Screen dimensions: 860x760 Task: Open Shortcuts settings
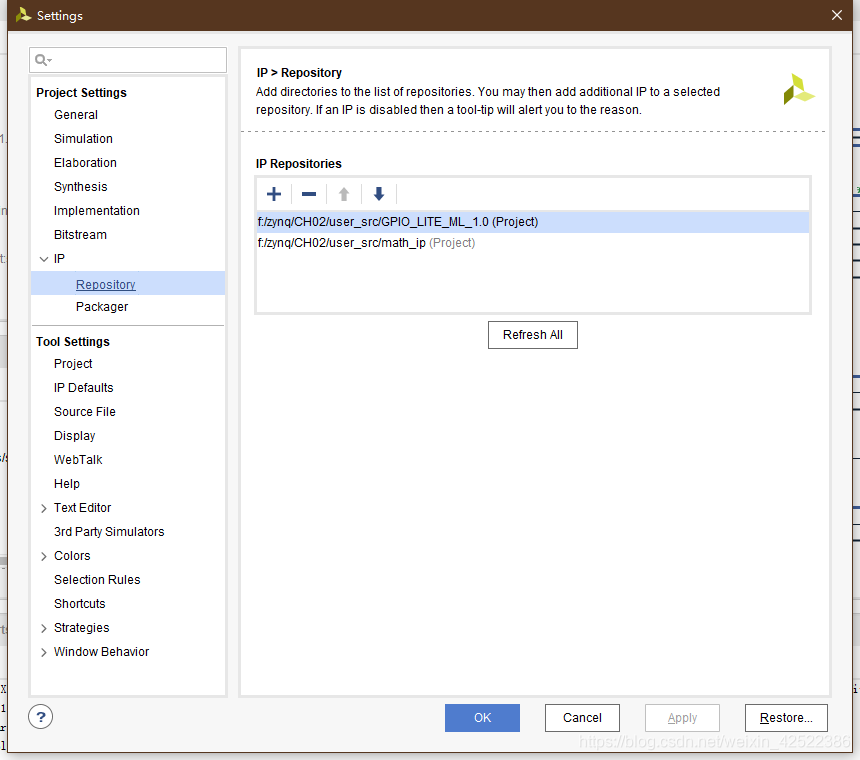click(80, 604)
